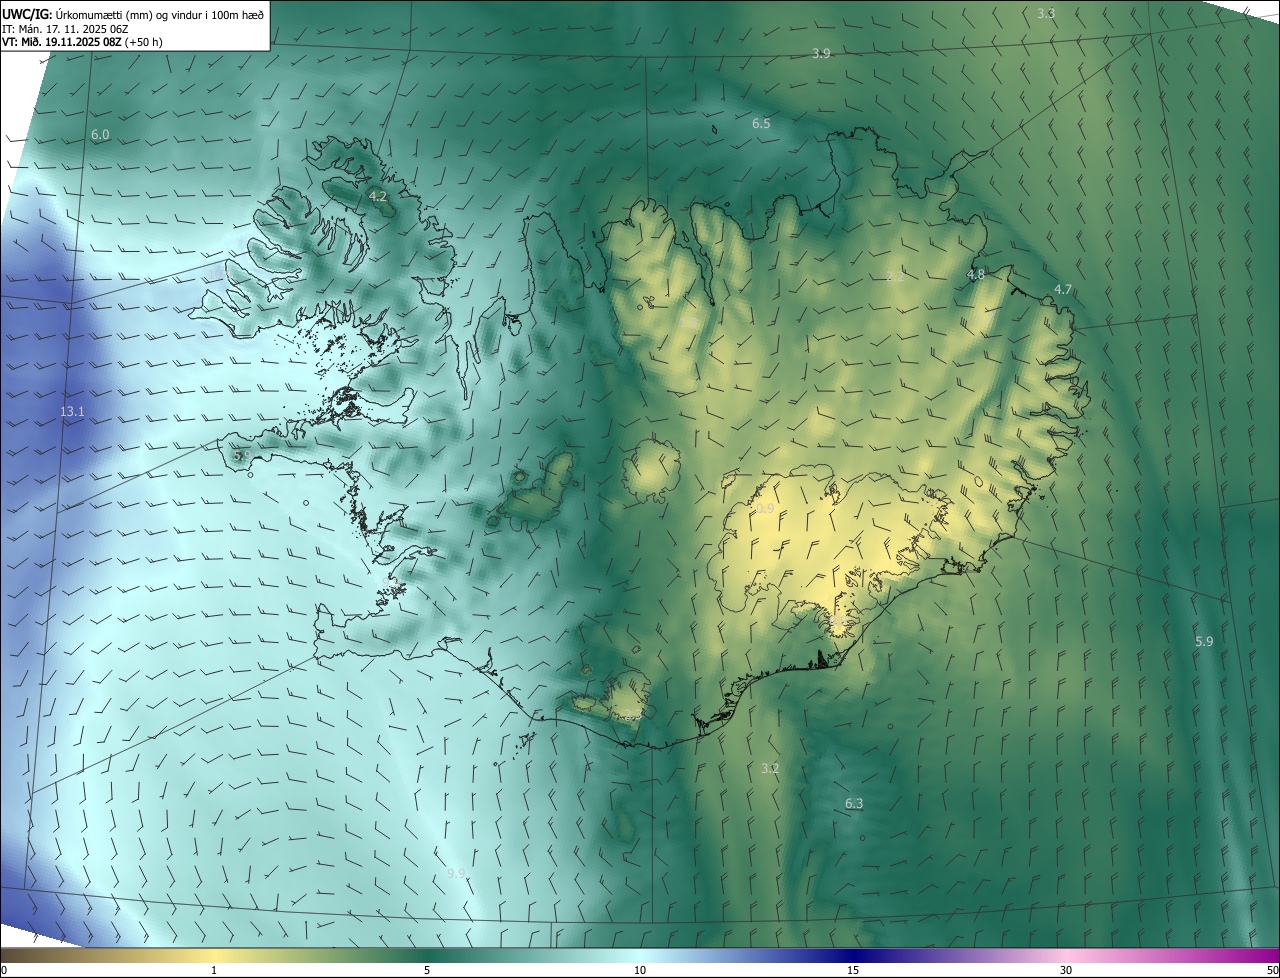Select the 0.9 value over the glacier
The height and width of the screenshot is (978, 1280).
765,509
